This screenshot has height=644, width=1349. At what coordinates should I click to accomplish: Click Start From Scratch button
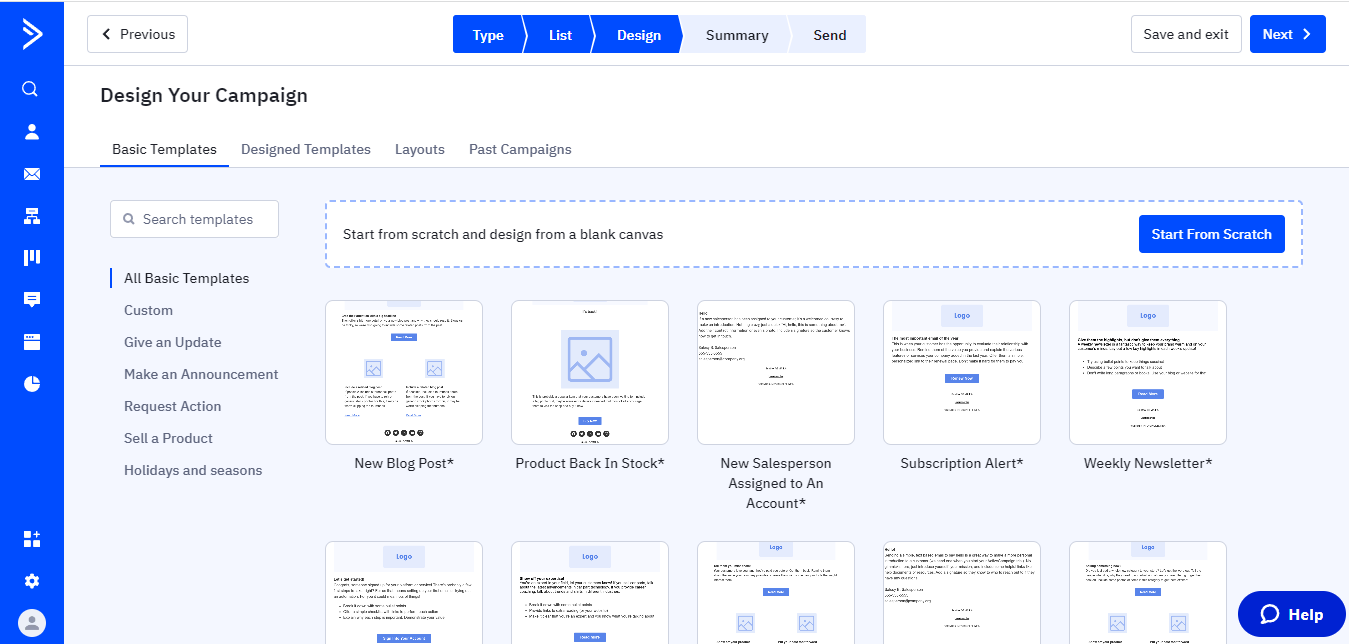pyautogui.click(x=1212, y=234)
